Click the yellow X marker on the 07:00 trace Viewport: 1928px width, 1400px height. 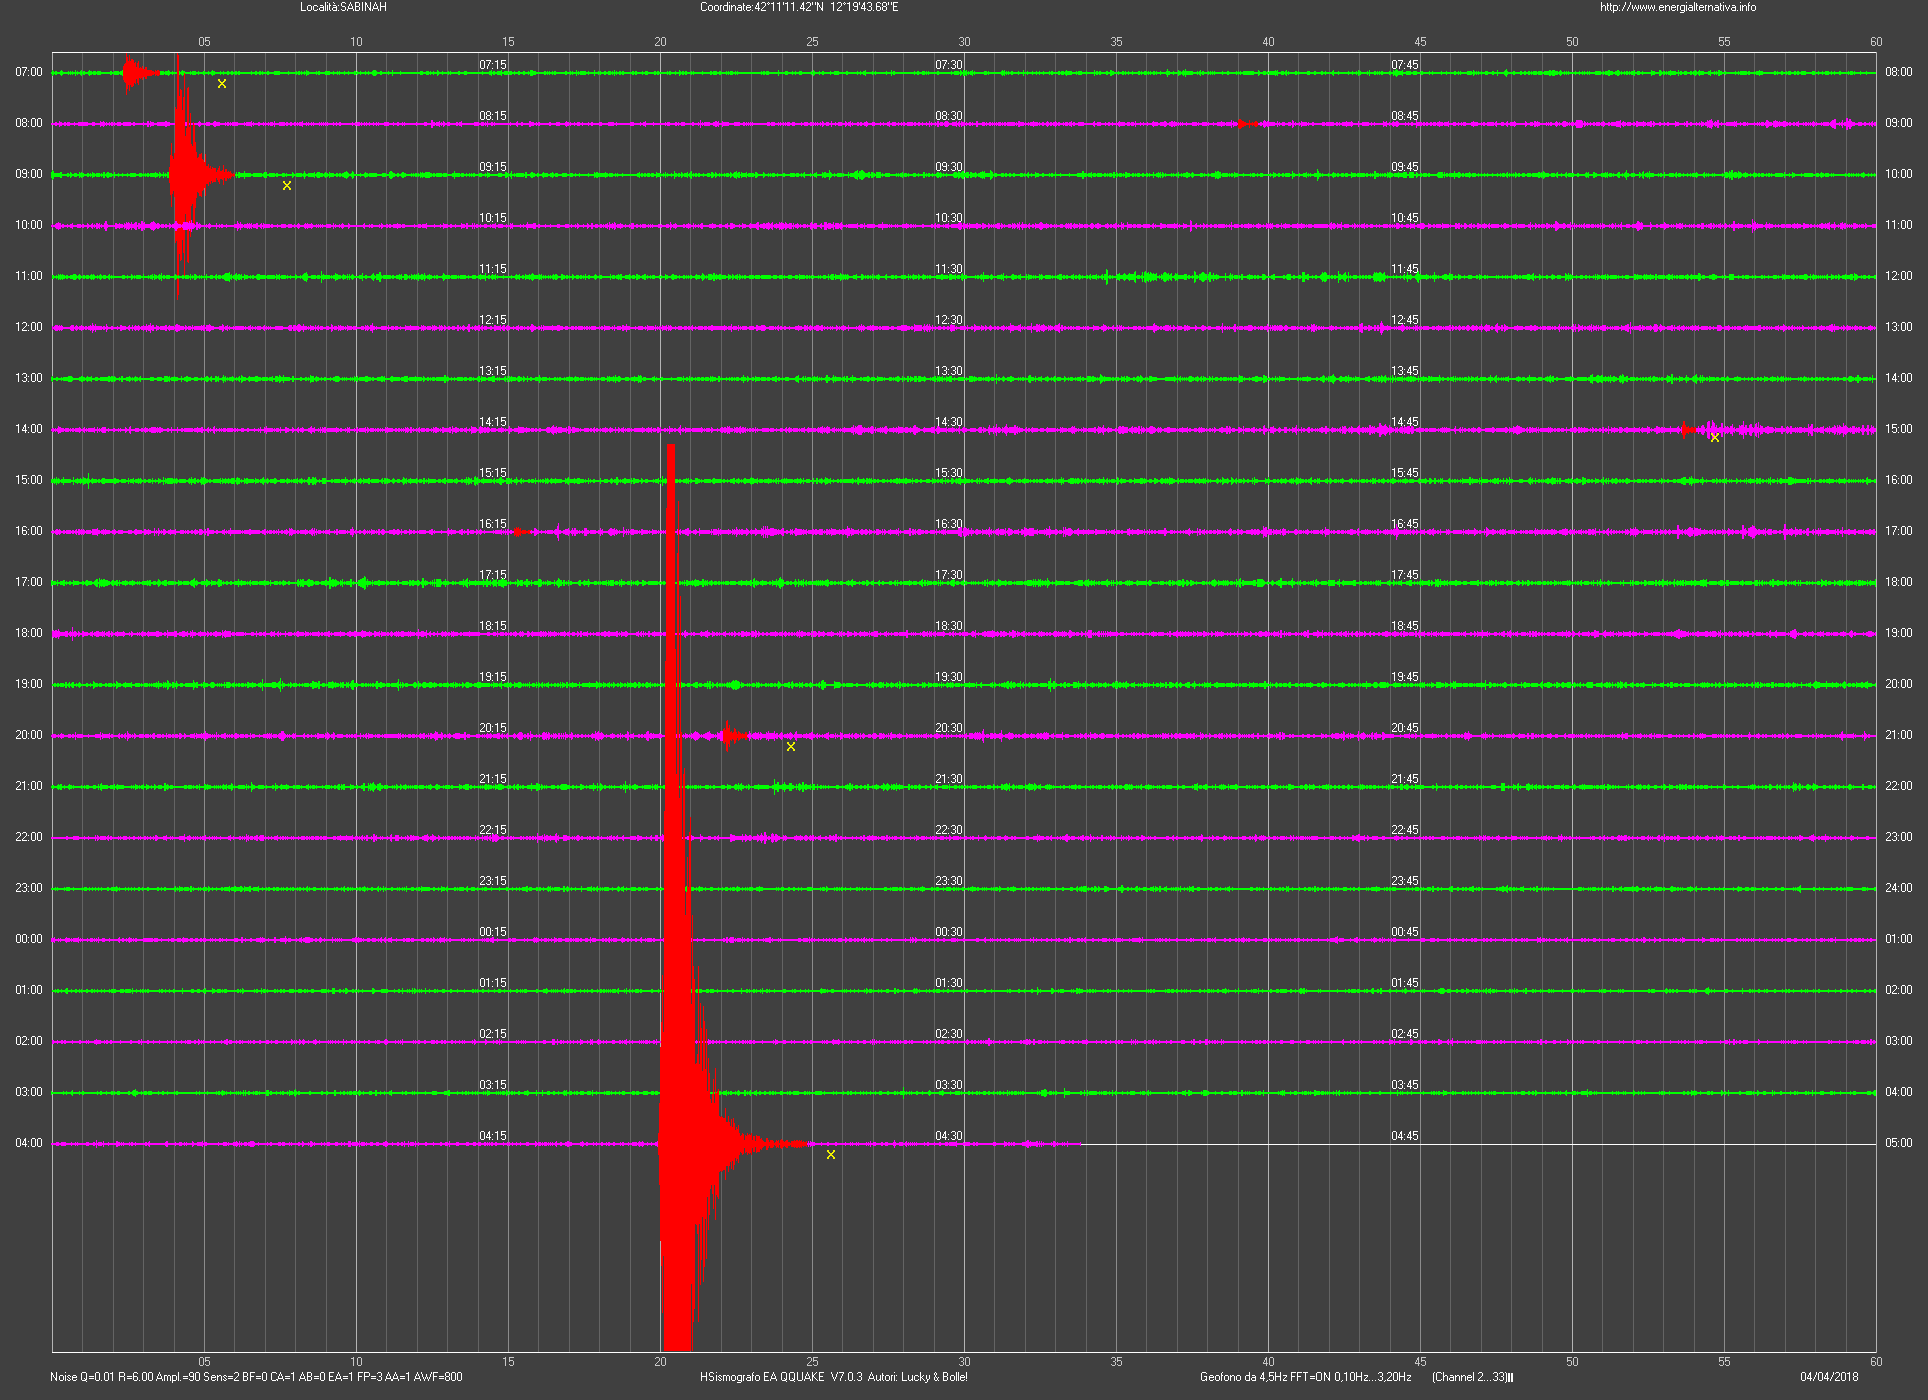pyautogui.click(x=222, y=84)
